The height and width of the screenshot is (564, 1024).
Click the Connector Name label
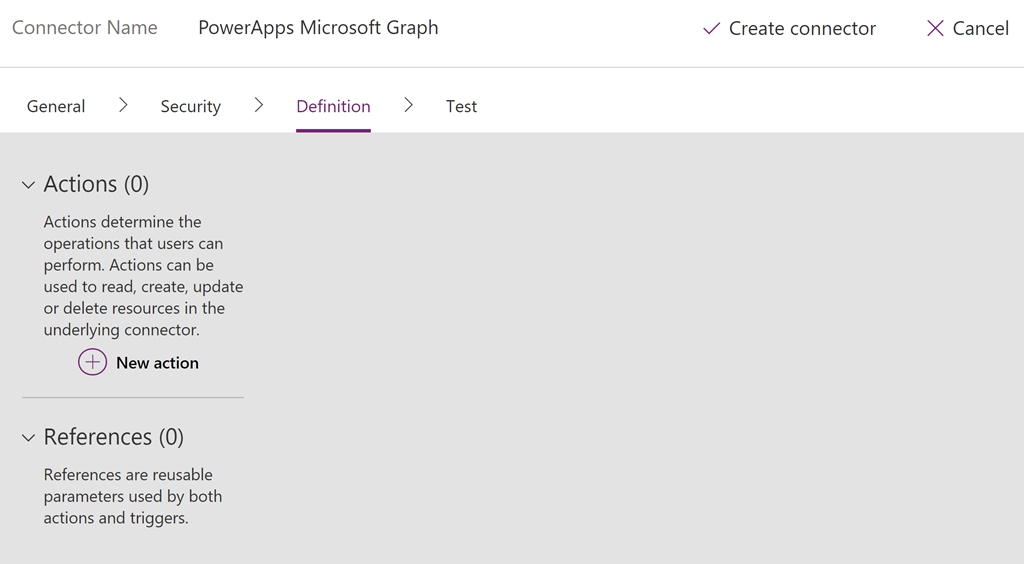(85, 27)
